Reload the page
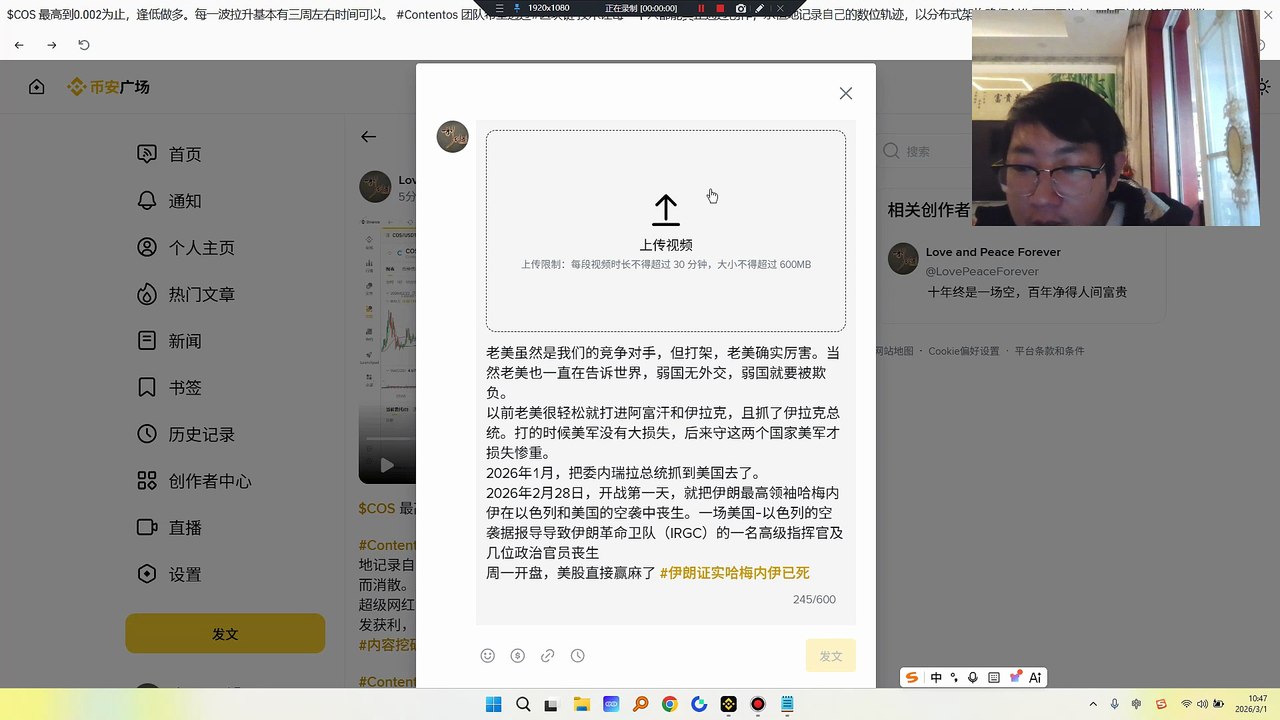1280x720 pixels. tap(84, 45)
